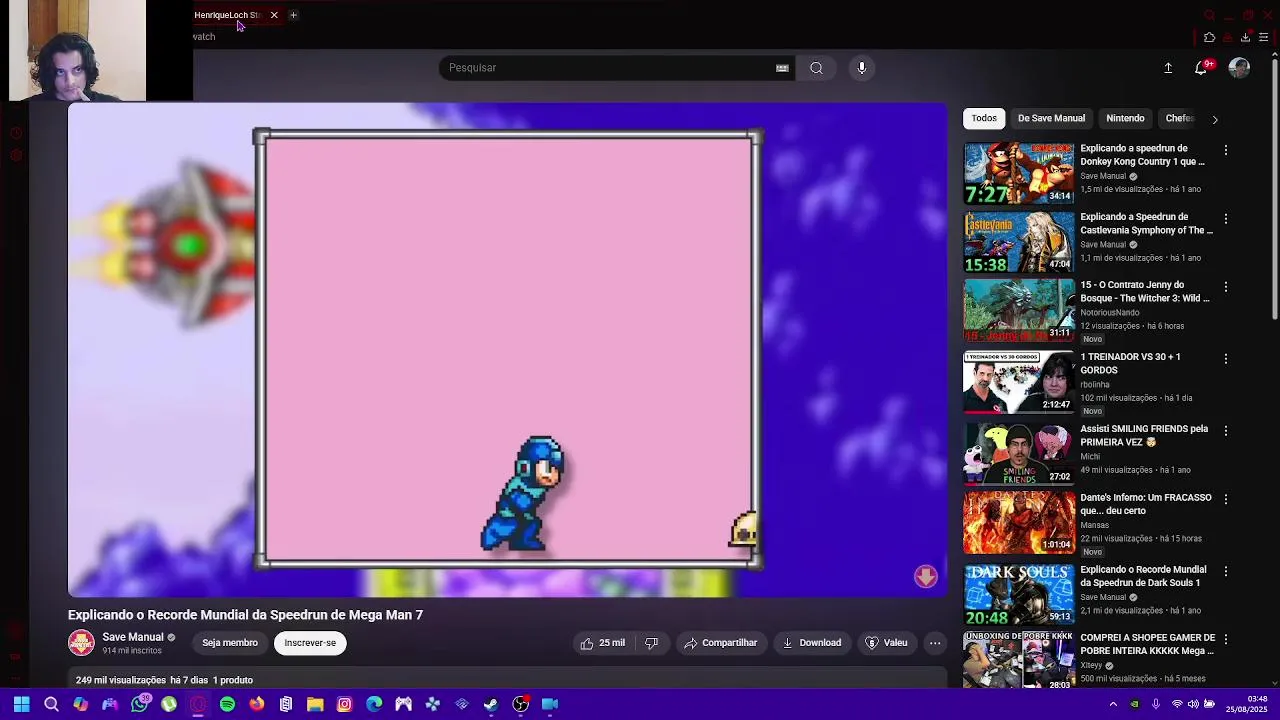Dislike the Mega Man 7 video
The width and height of the screenshot is (1280, 720).
pos(651,643)
